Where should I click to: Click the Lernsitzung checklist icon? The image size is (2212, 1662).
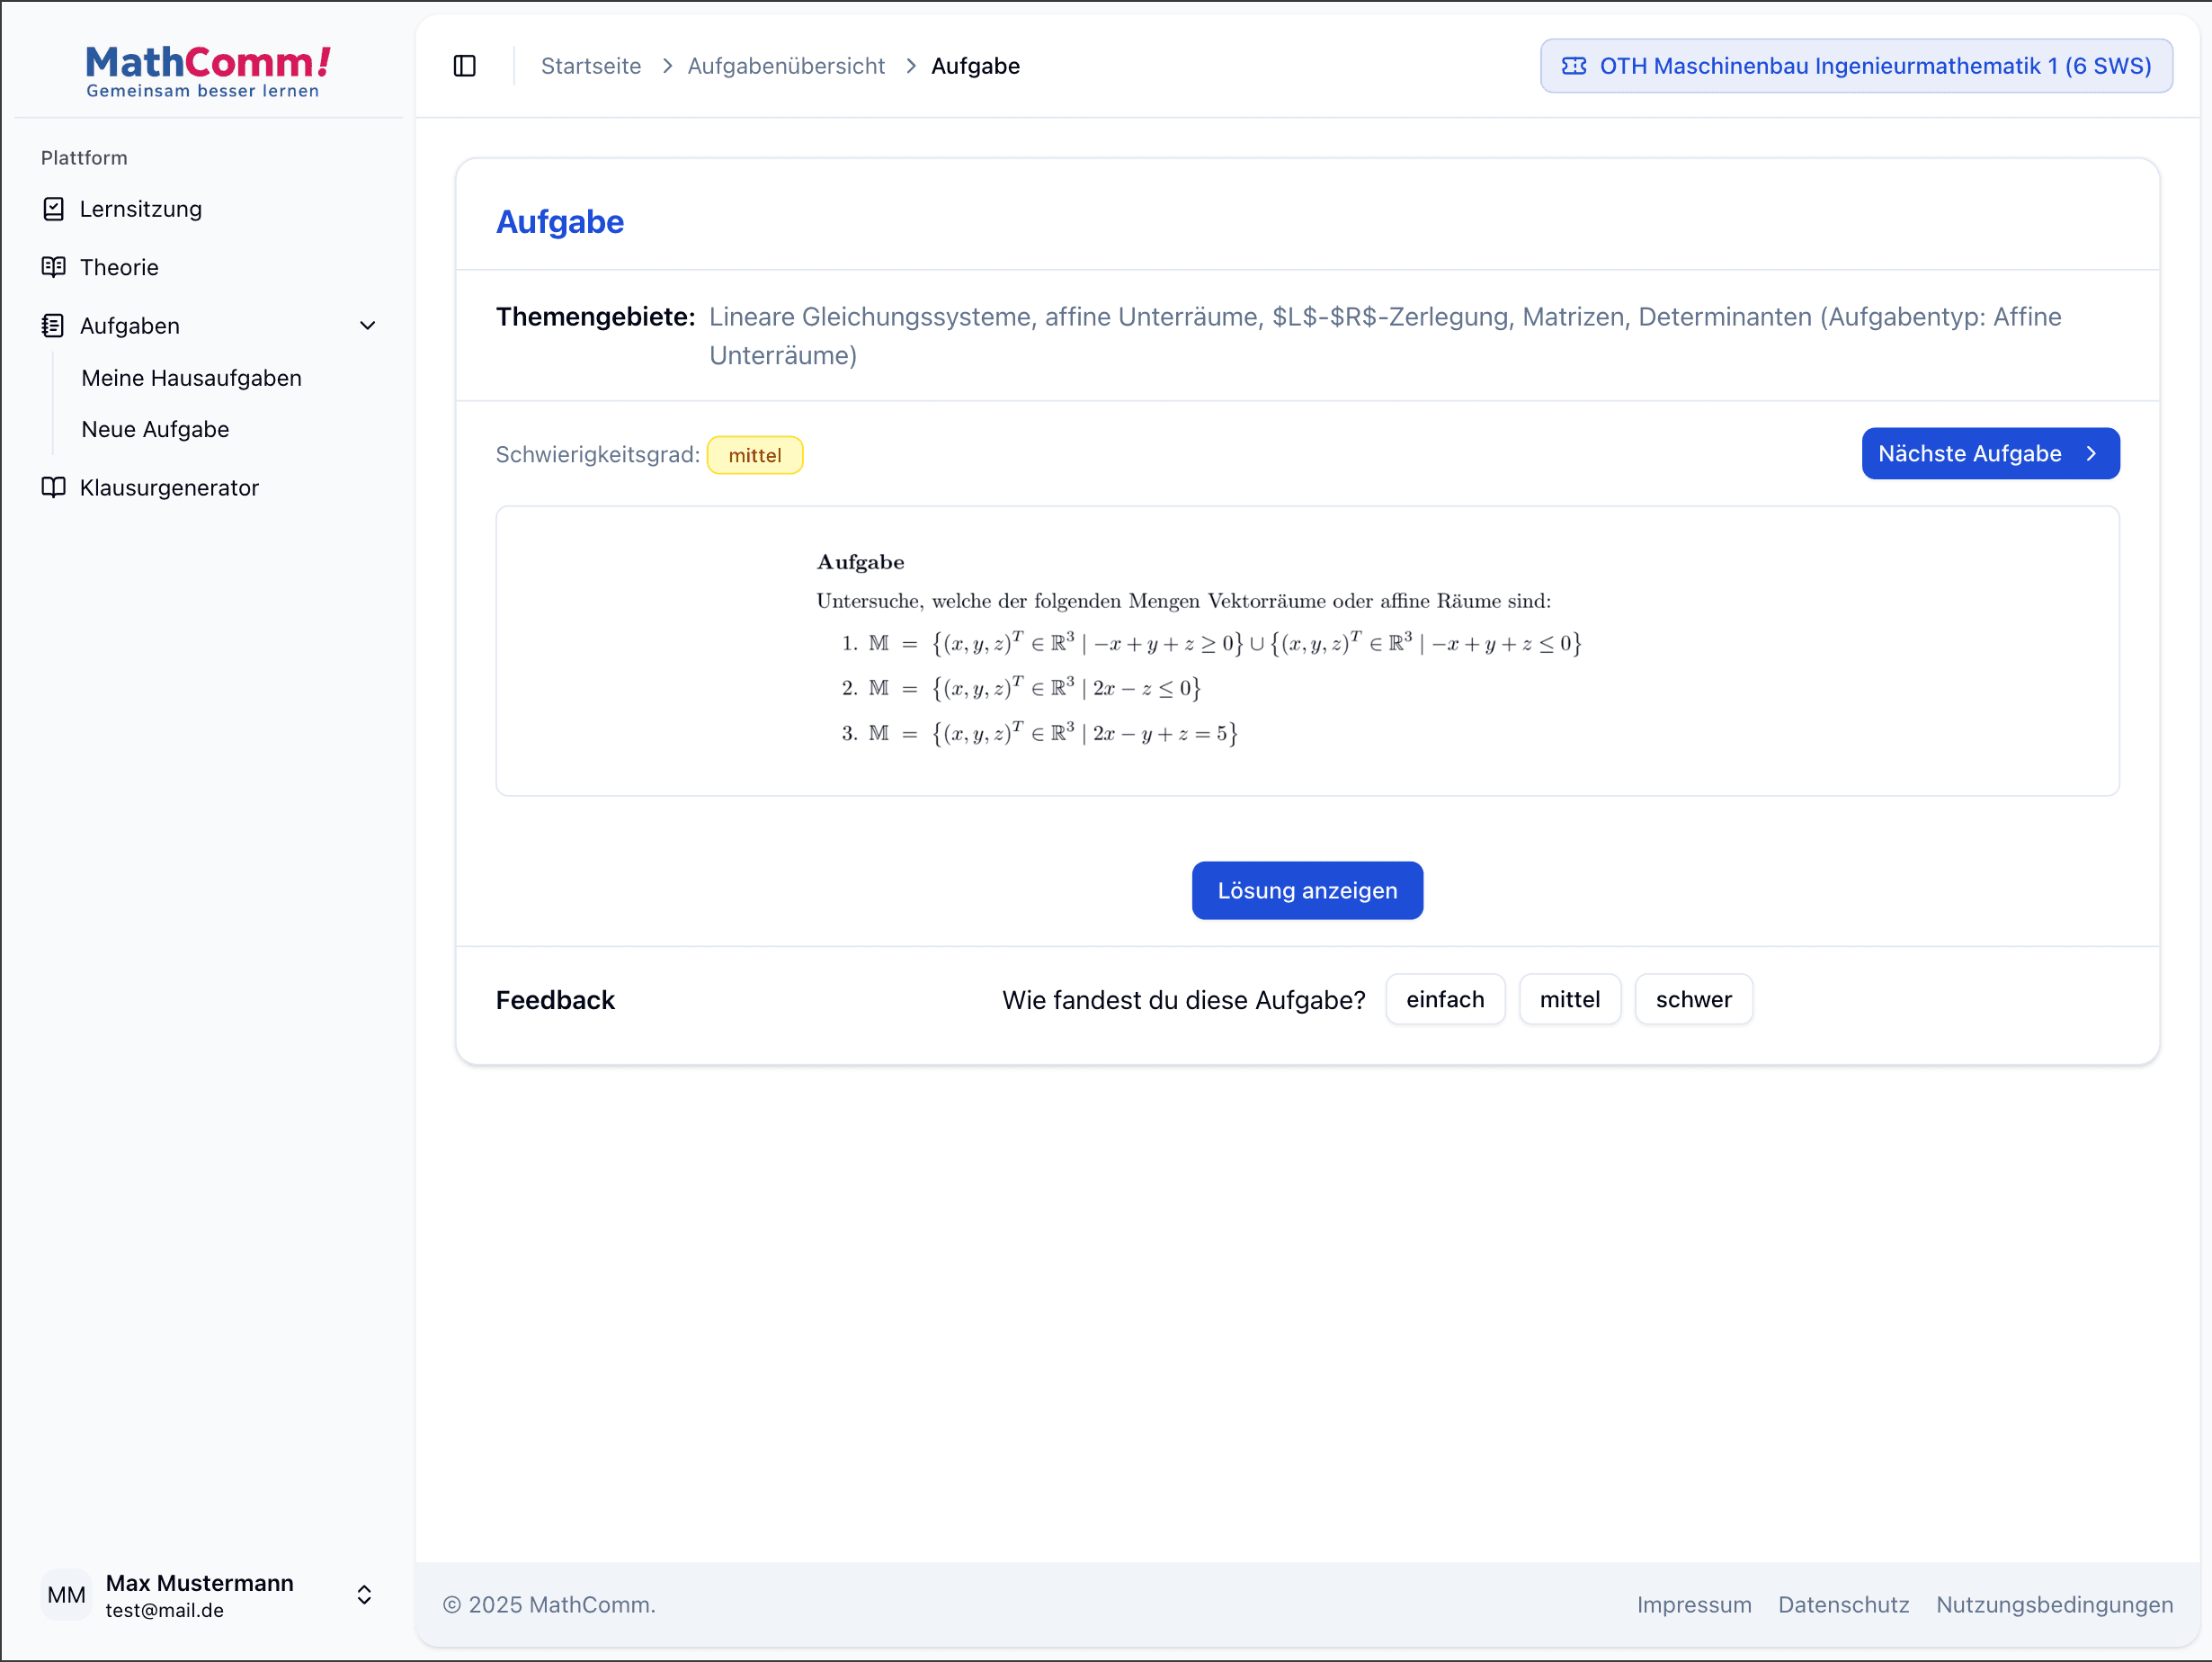point(54,209)
